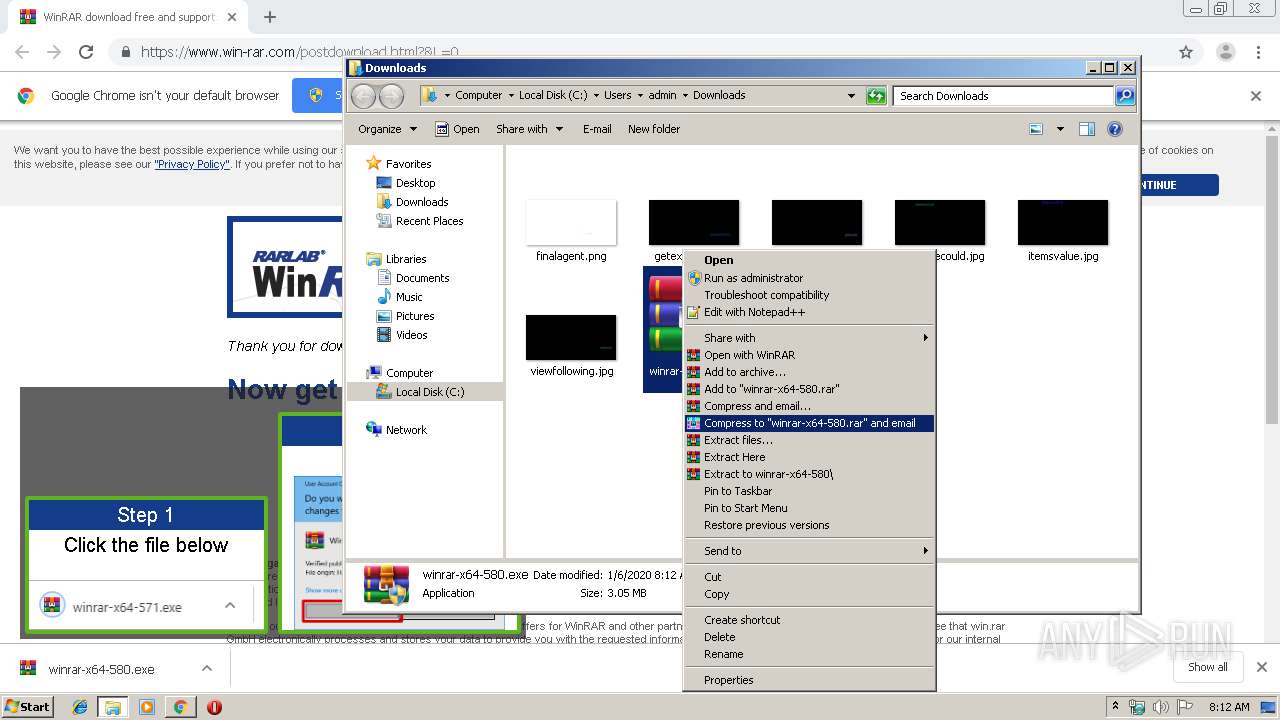Click Show all downloads button
This screenshot has width=1280, height=720.
1208,667
